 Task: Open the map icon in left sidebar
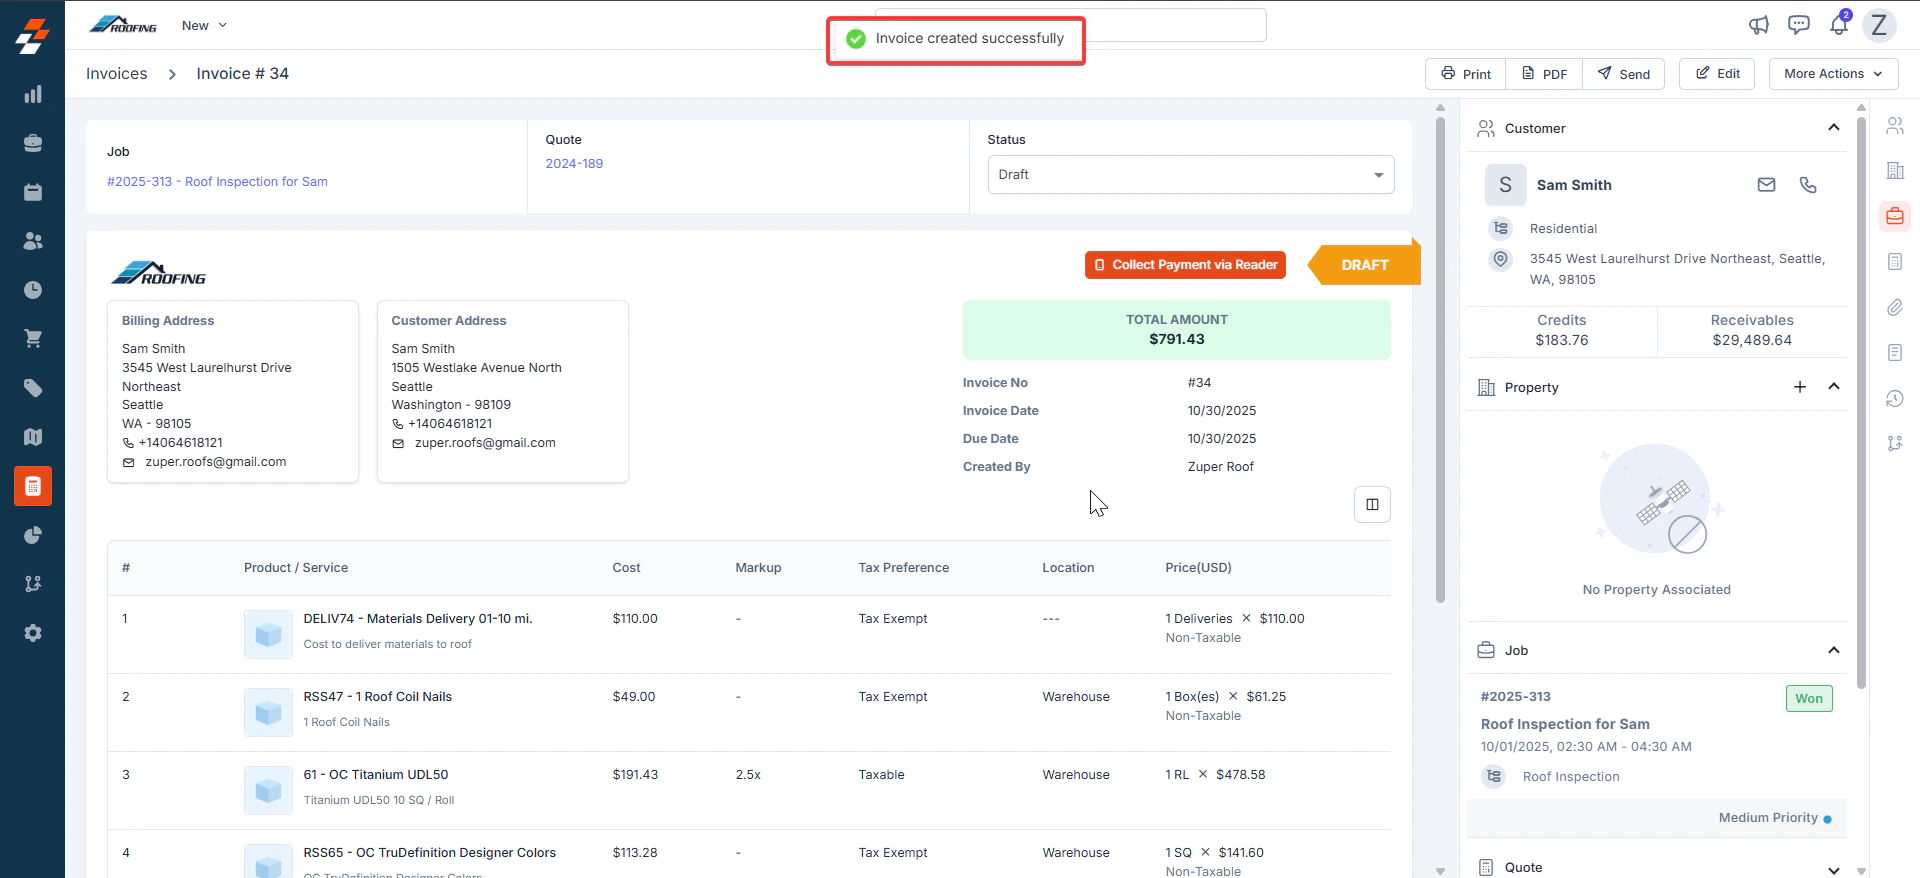tap(33, 437)
